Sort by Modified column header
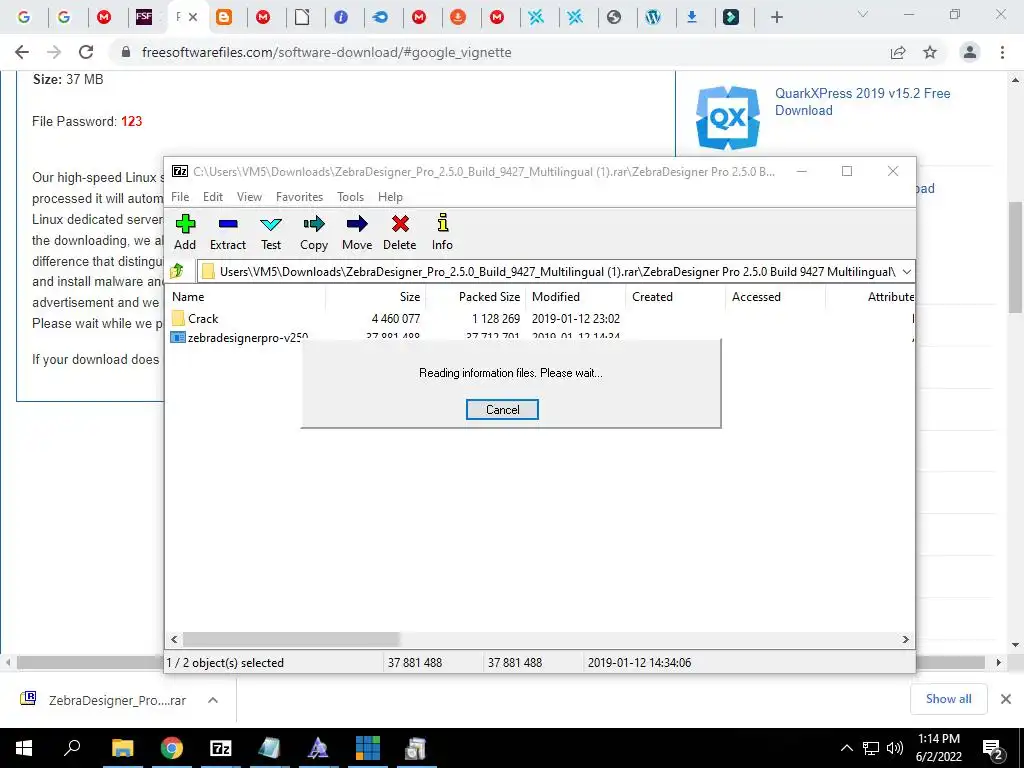Image resolution: width=1024 pixels, height=768 pixels. tap(575, 296)
